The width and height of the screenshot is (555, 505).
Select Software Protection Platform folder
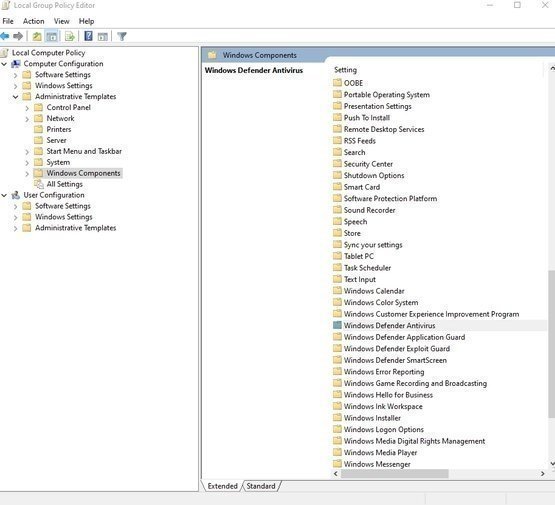[x=390, y=199]
